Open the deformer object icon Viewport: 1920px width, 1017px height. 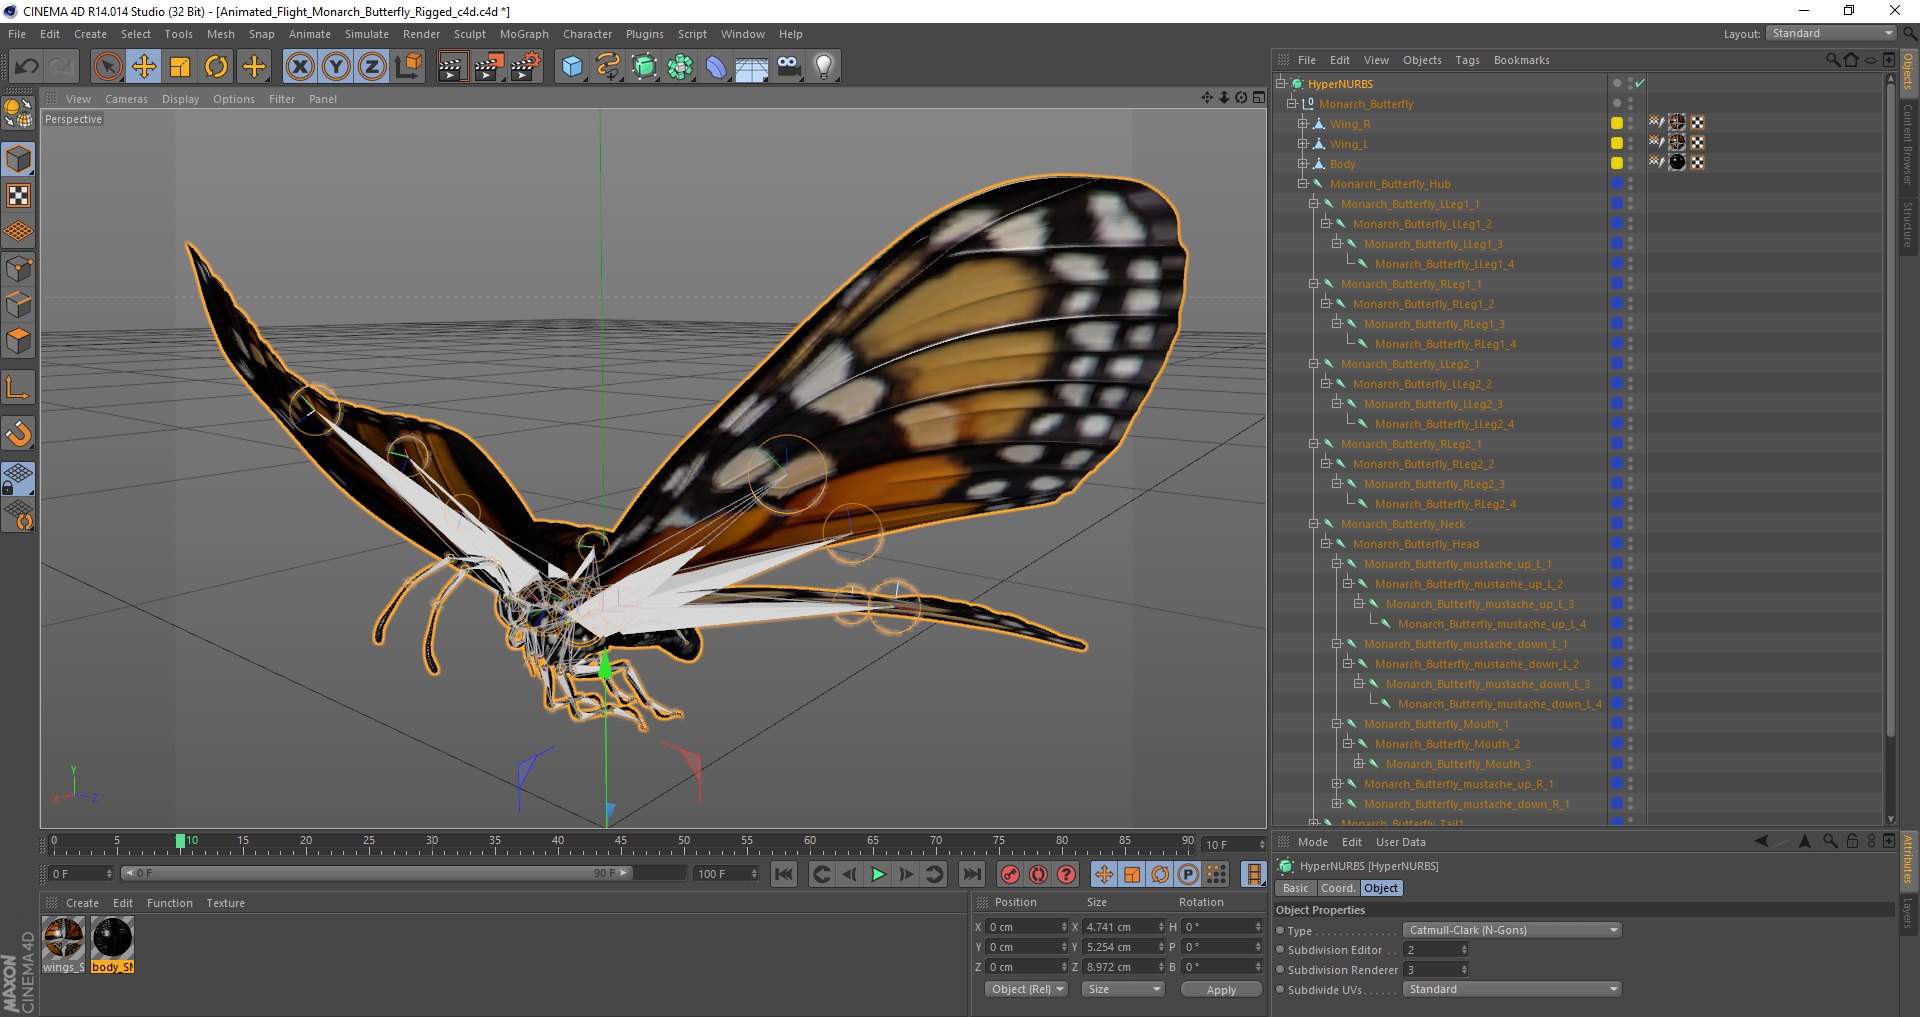(x=717, y=67)
